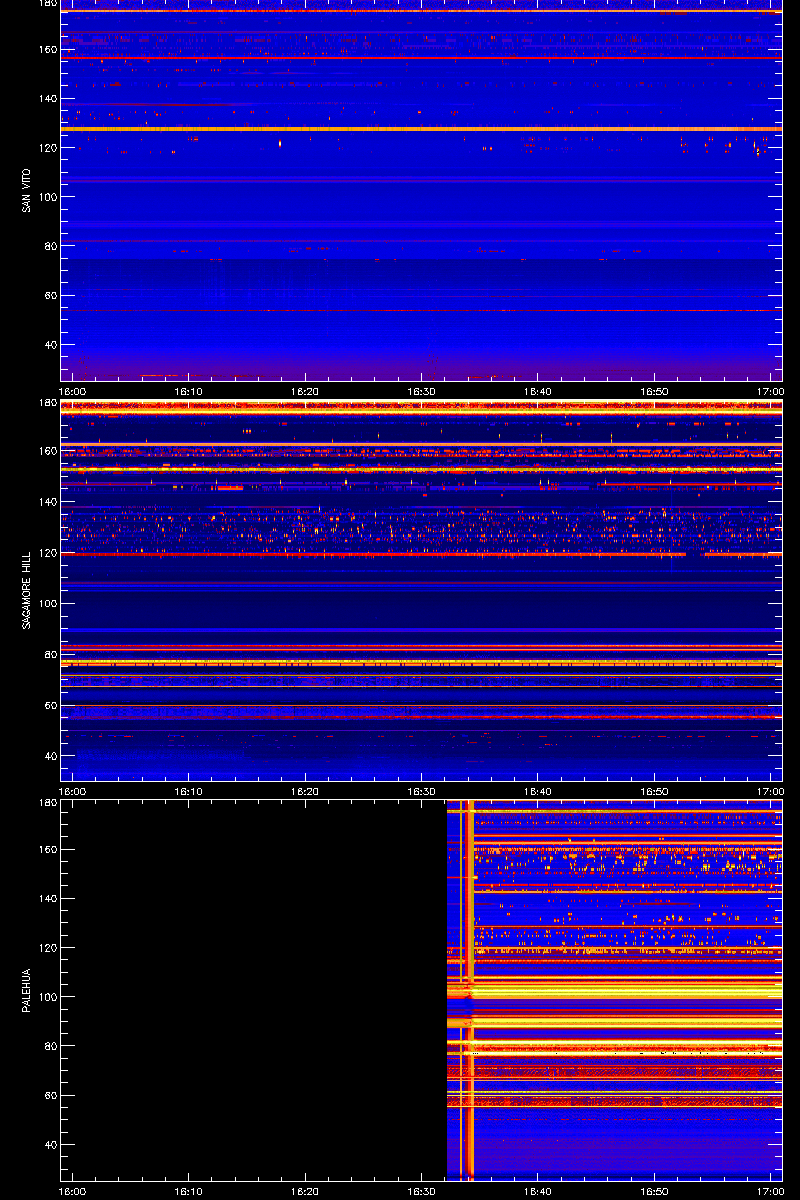Click 16:30 time label under Sagamore Hill plot

(421, 792)
